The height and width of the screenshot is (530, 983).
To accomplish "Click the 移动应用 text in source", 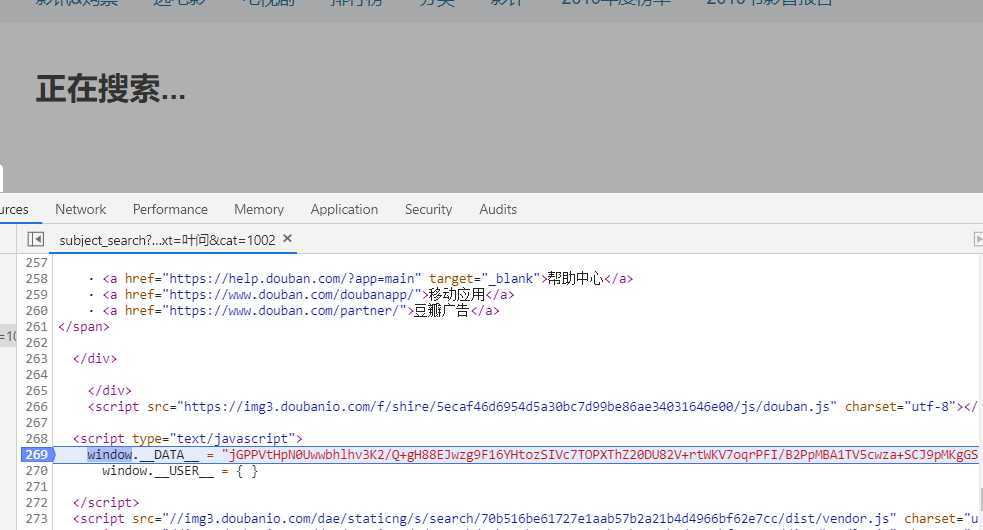I will click(456, 295).
